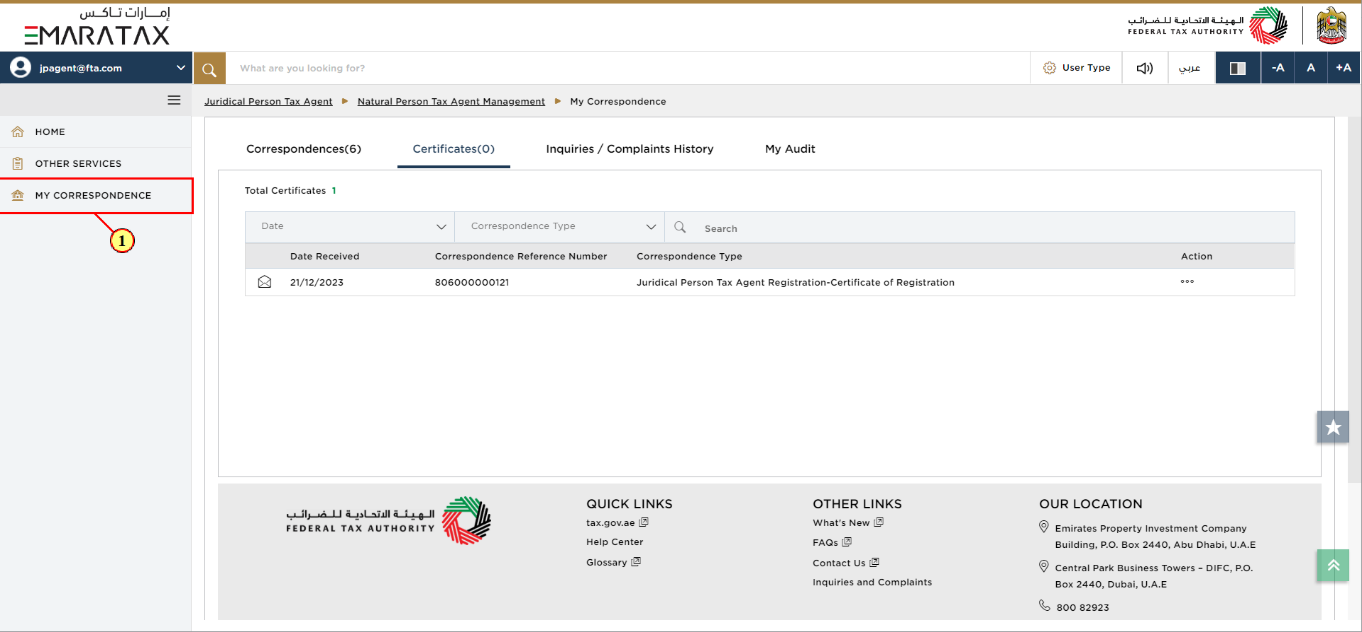Open the tax.gov.ae quick link
This screenshot has width=1362, height=632.
pos(610,522)
